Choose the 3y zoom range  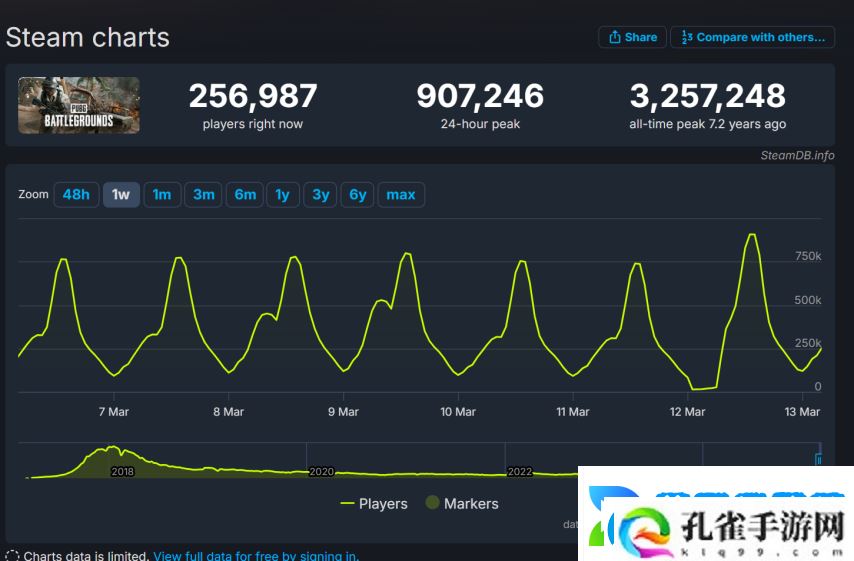tap(321, 194)
